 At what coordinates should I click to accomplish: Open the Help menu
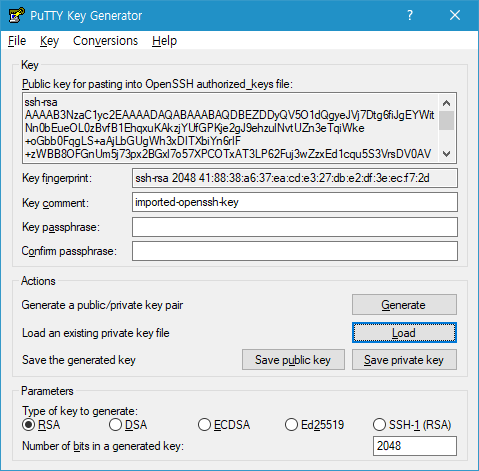(164, 41)
